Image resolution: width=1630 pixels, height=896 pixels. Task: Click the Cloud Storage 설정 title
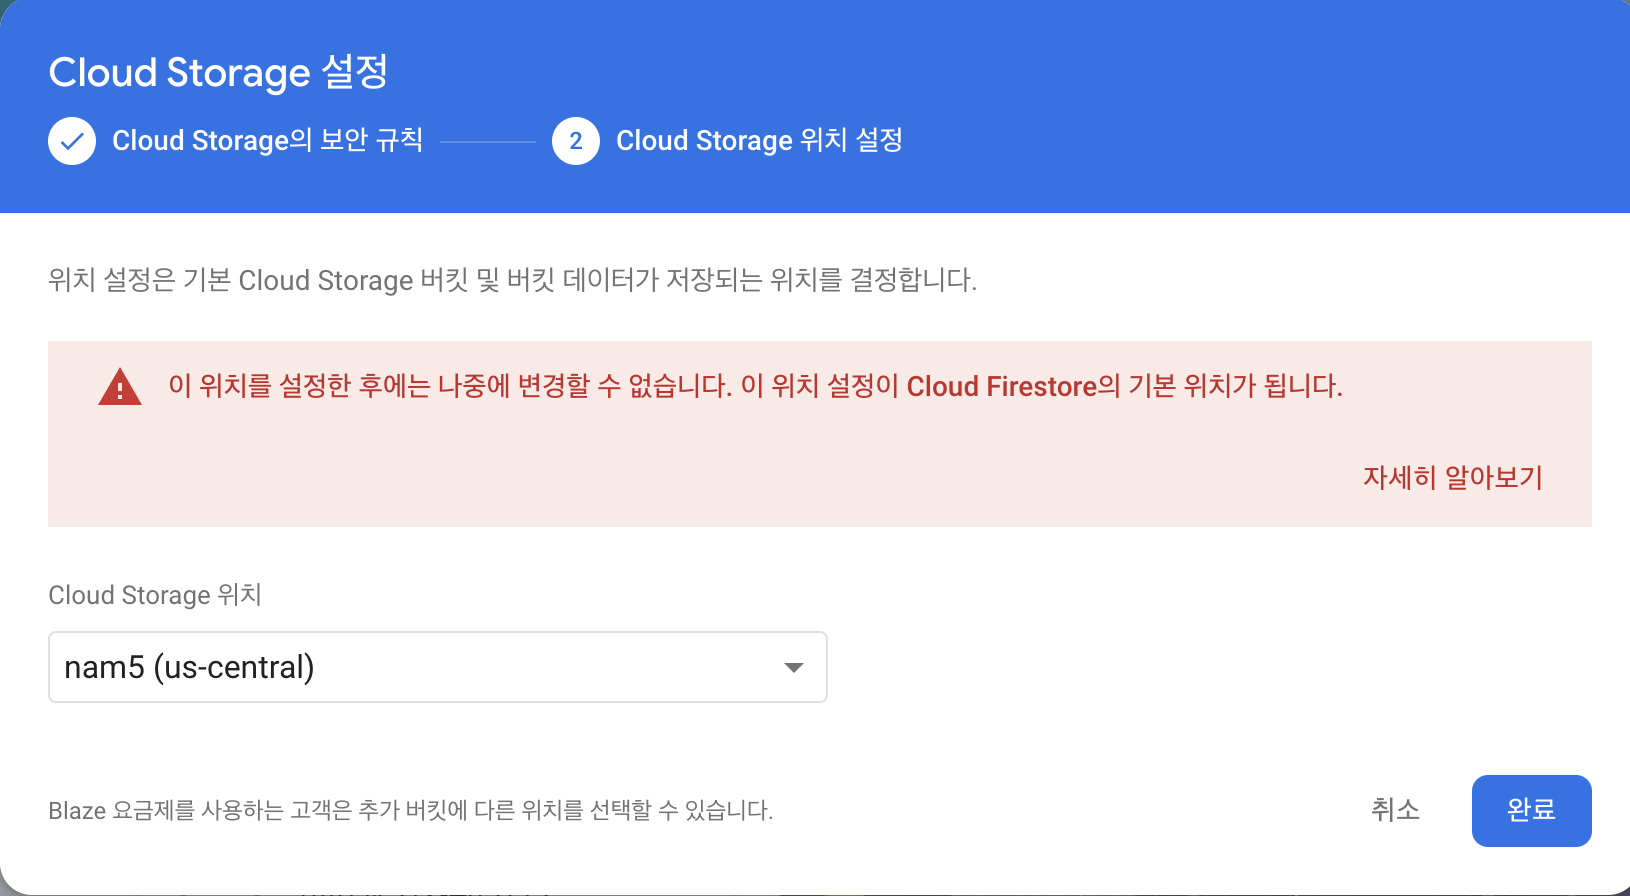click(x=218, y=72)
